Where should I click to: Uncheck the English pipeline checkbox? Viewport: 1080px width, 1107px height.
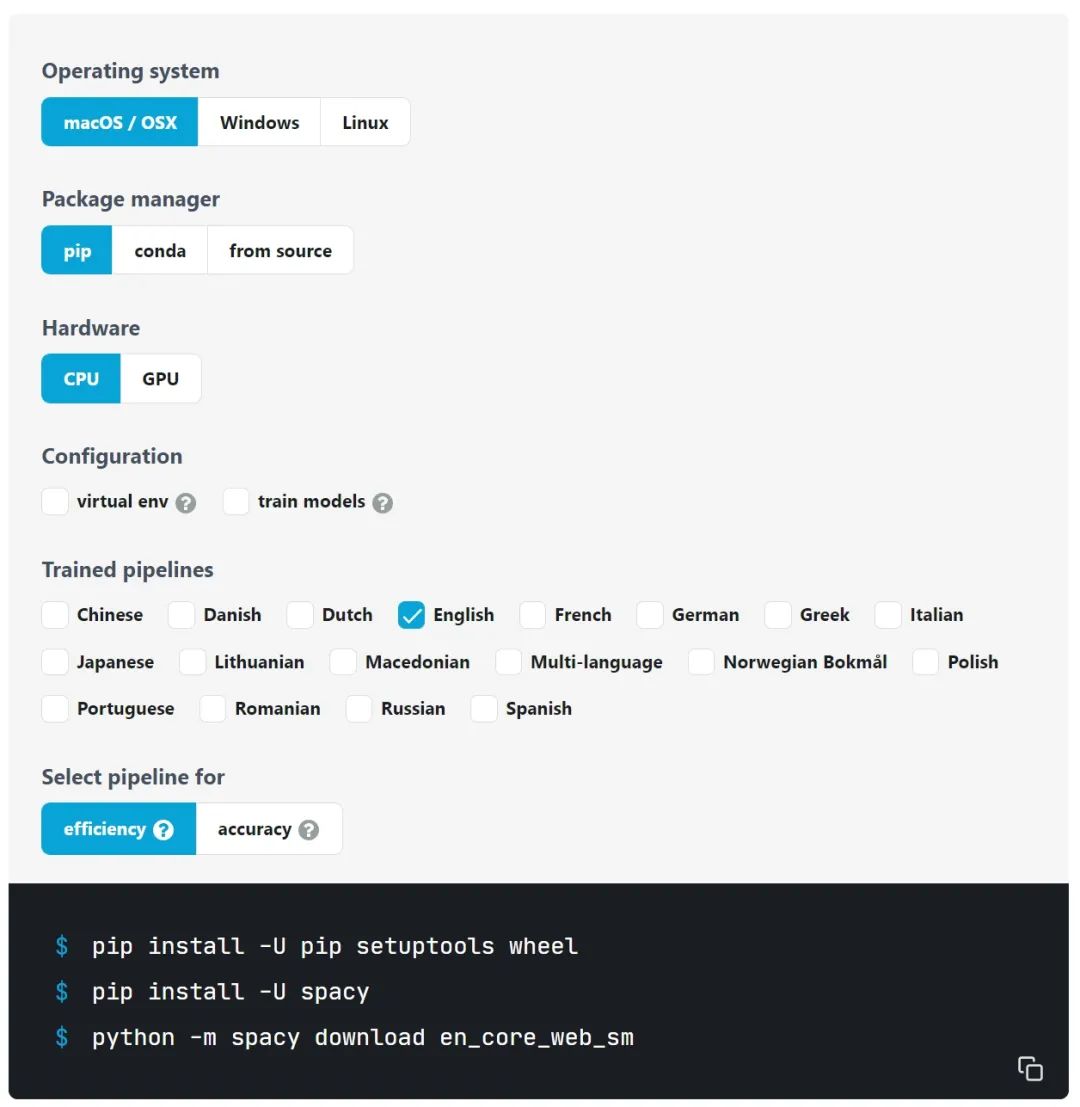(x=411, y=615)
